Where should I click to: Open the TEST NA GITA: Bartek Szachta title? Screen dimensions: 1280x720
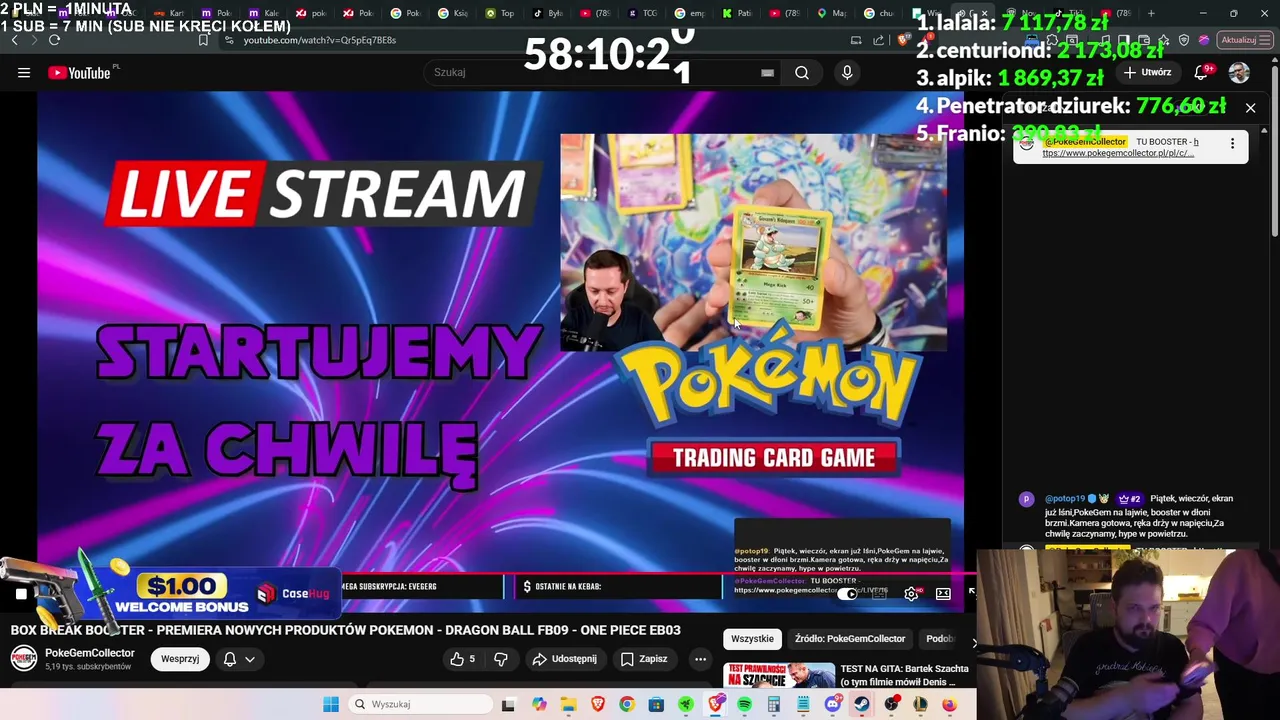pos(905,675)
